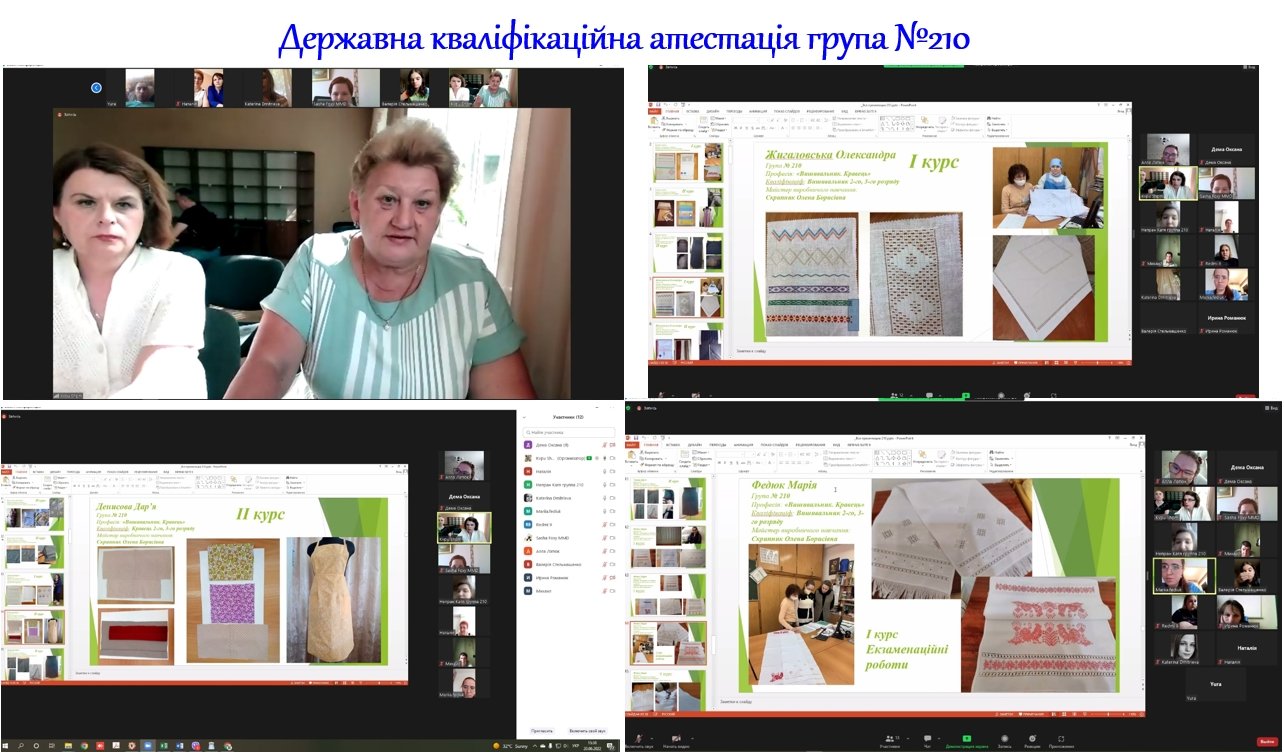
Task: Click the Пригласить invite button
Action: (542, 731)
